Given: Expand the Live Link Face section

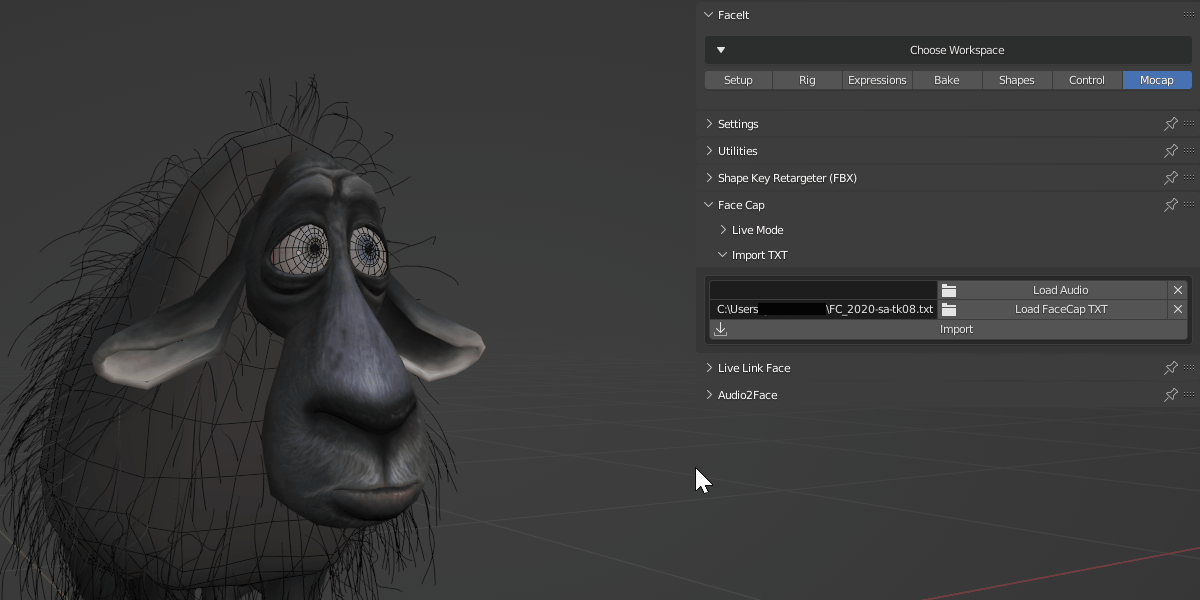Looking at the screenshot, I should pos(709,368).
